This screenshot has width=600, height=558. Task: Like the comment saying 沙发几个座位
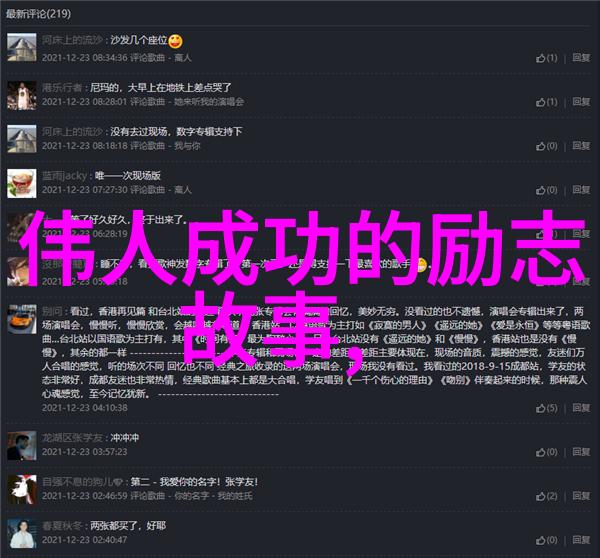[x=546, y=58]
